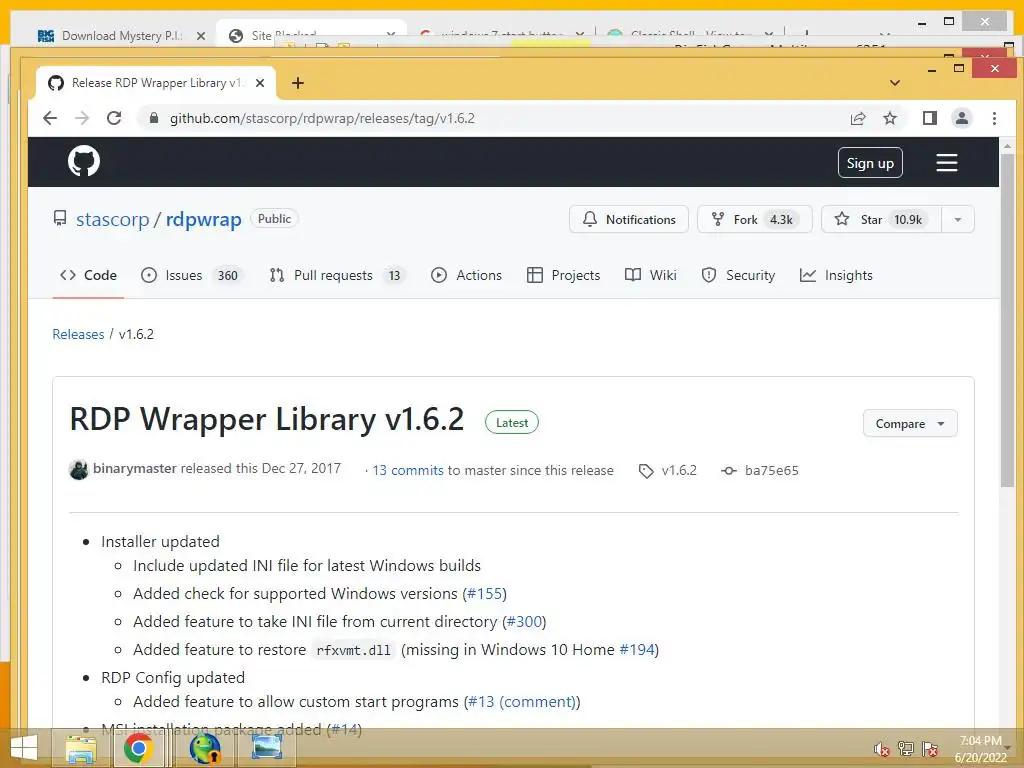The height and width of the screenshot is (768, 1024).
Task: Click the muted volume tray icon
Action: (x=882, y=749)
